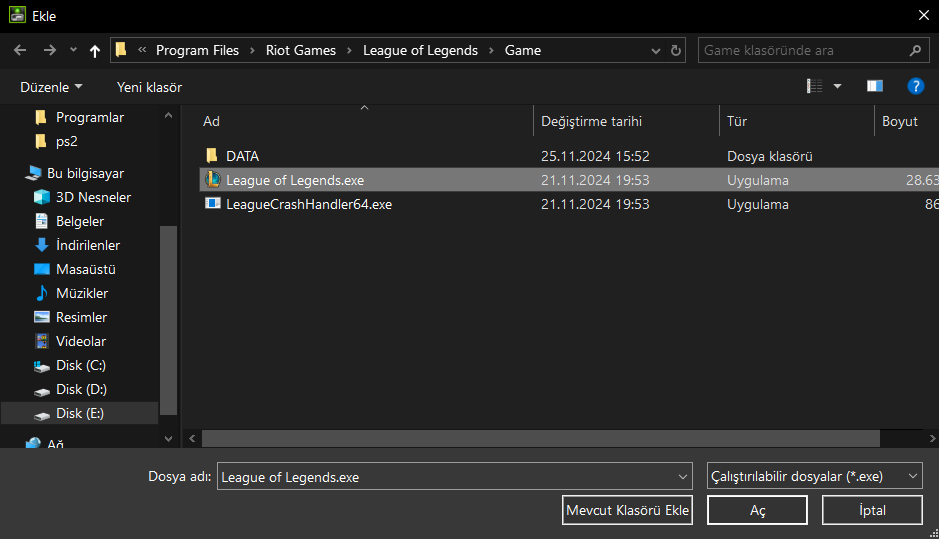Create a new folder with Yeni klasör
Viewport: 939px width, 539px height.
(x=149, y=87)
